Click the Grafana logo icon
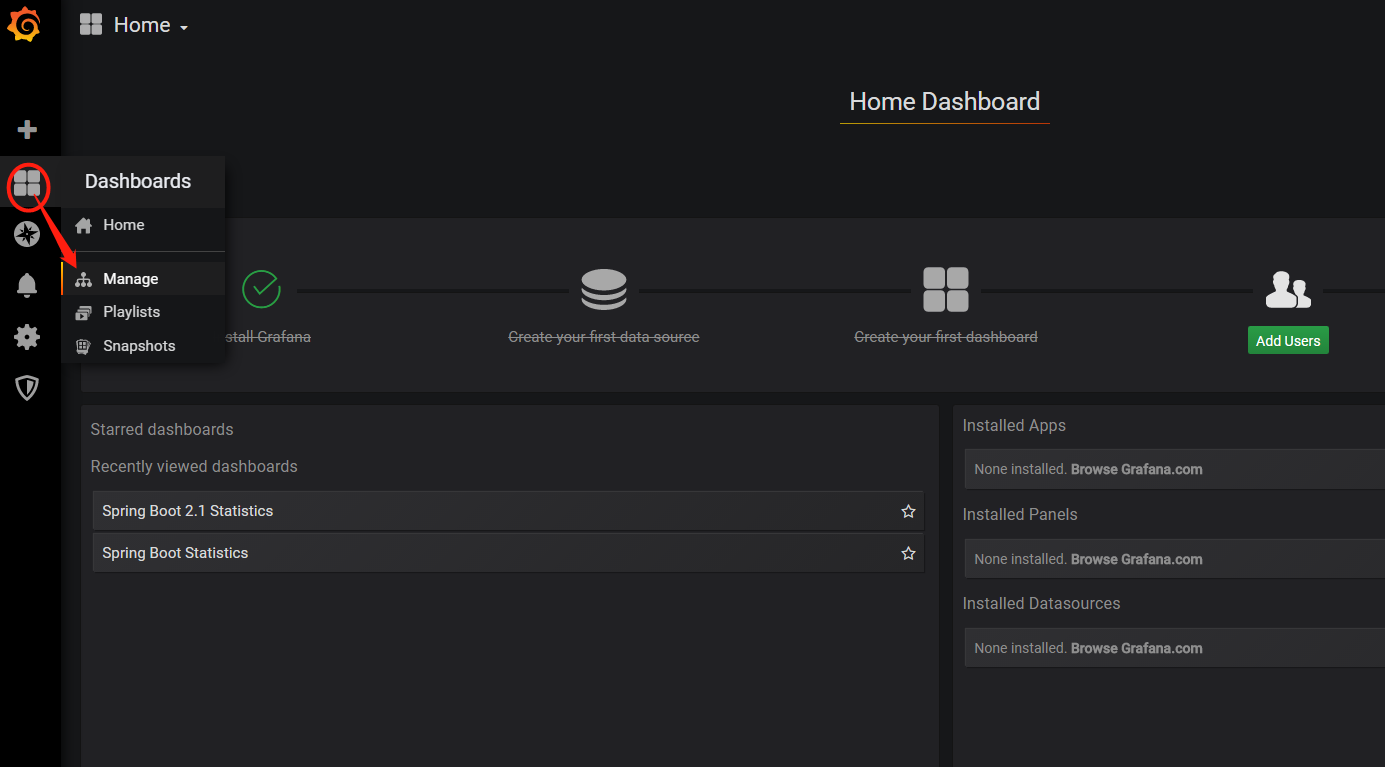 pos(24,25)
